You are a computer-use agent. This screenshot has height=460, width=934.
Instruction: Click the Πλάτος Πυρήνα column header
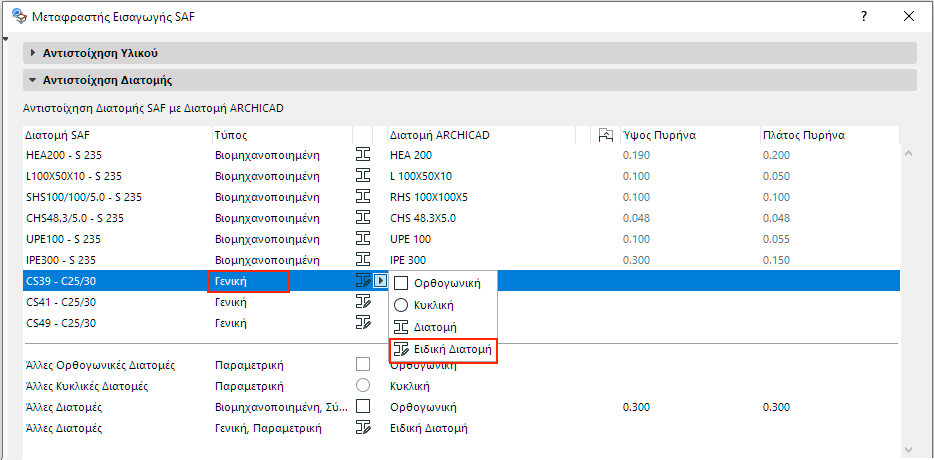(x=829, y=135)
